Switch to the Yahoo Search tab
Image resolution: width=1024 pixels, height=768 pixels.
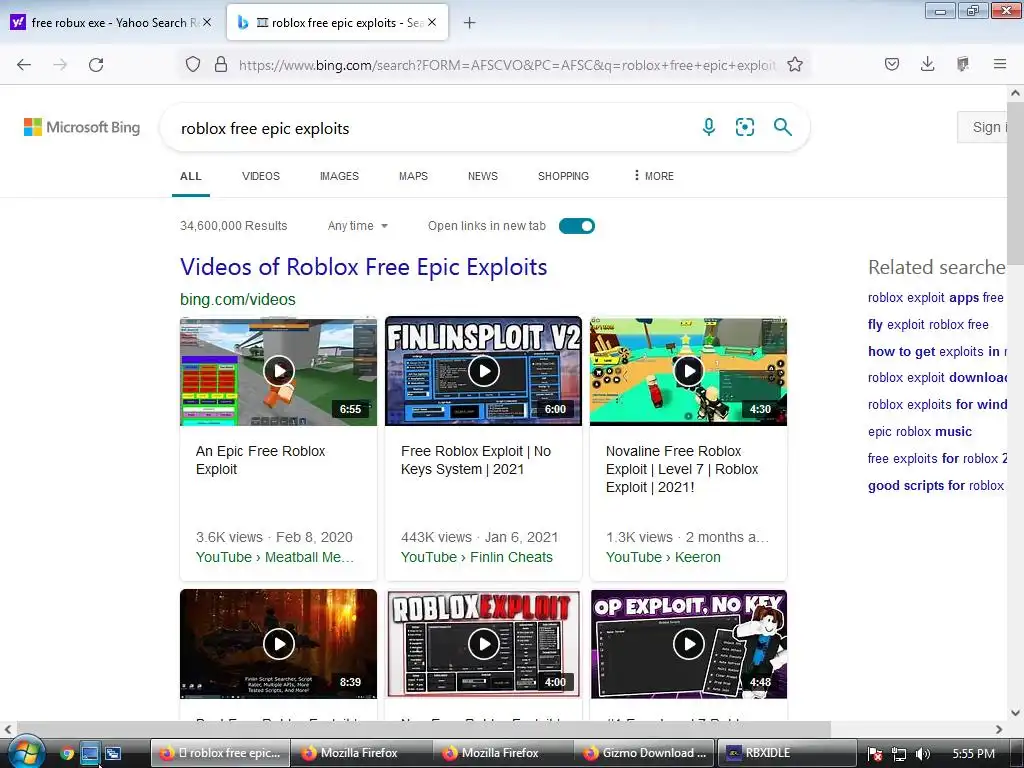point(111,22)
